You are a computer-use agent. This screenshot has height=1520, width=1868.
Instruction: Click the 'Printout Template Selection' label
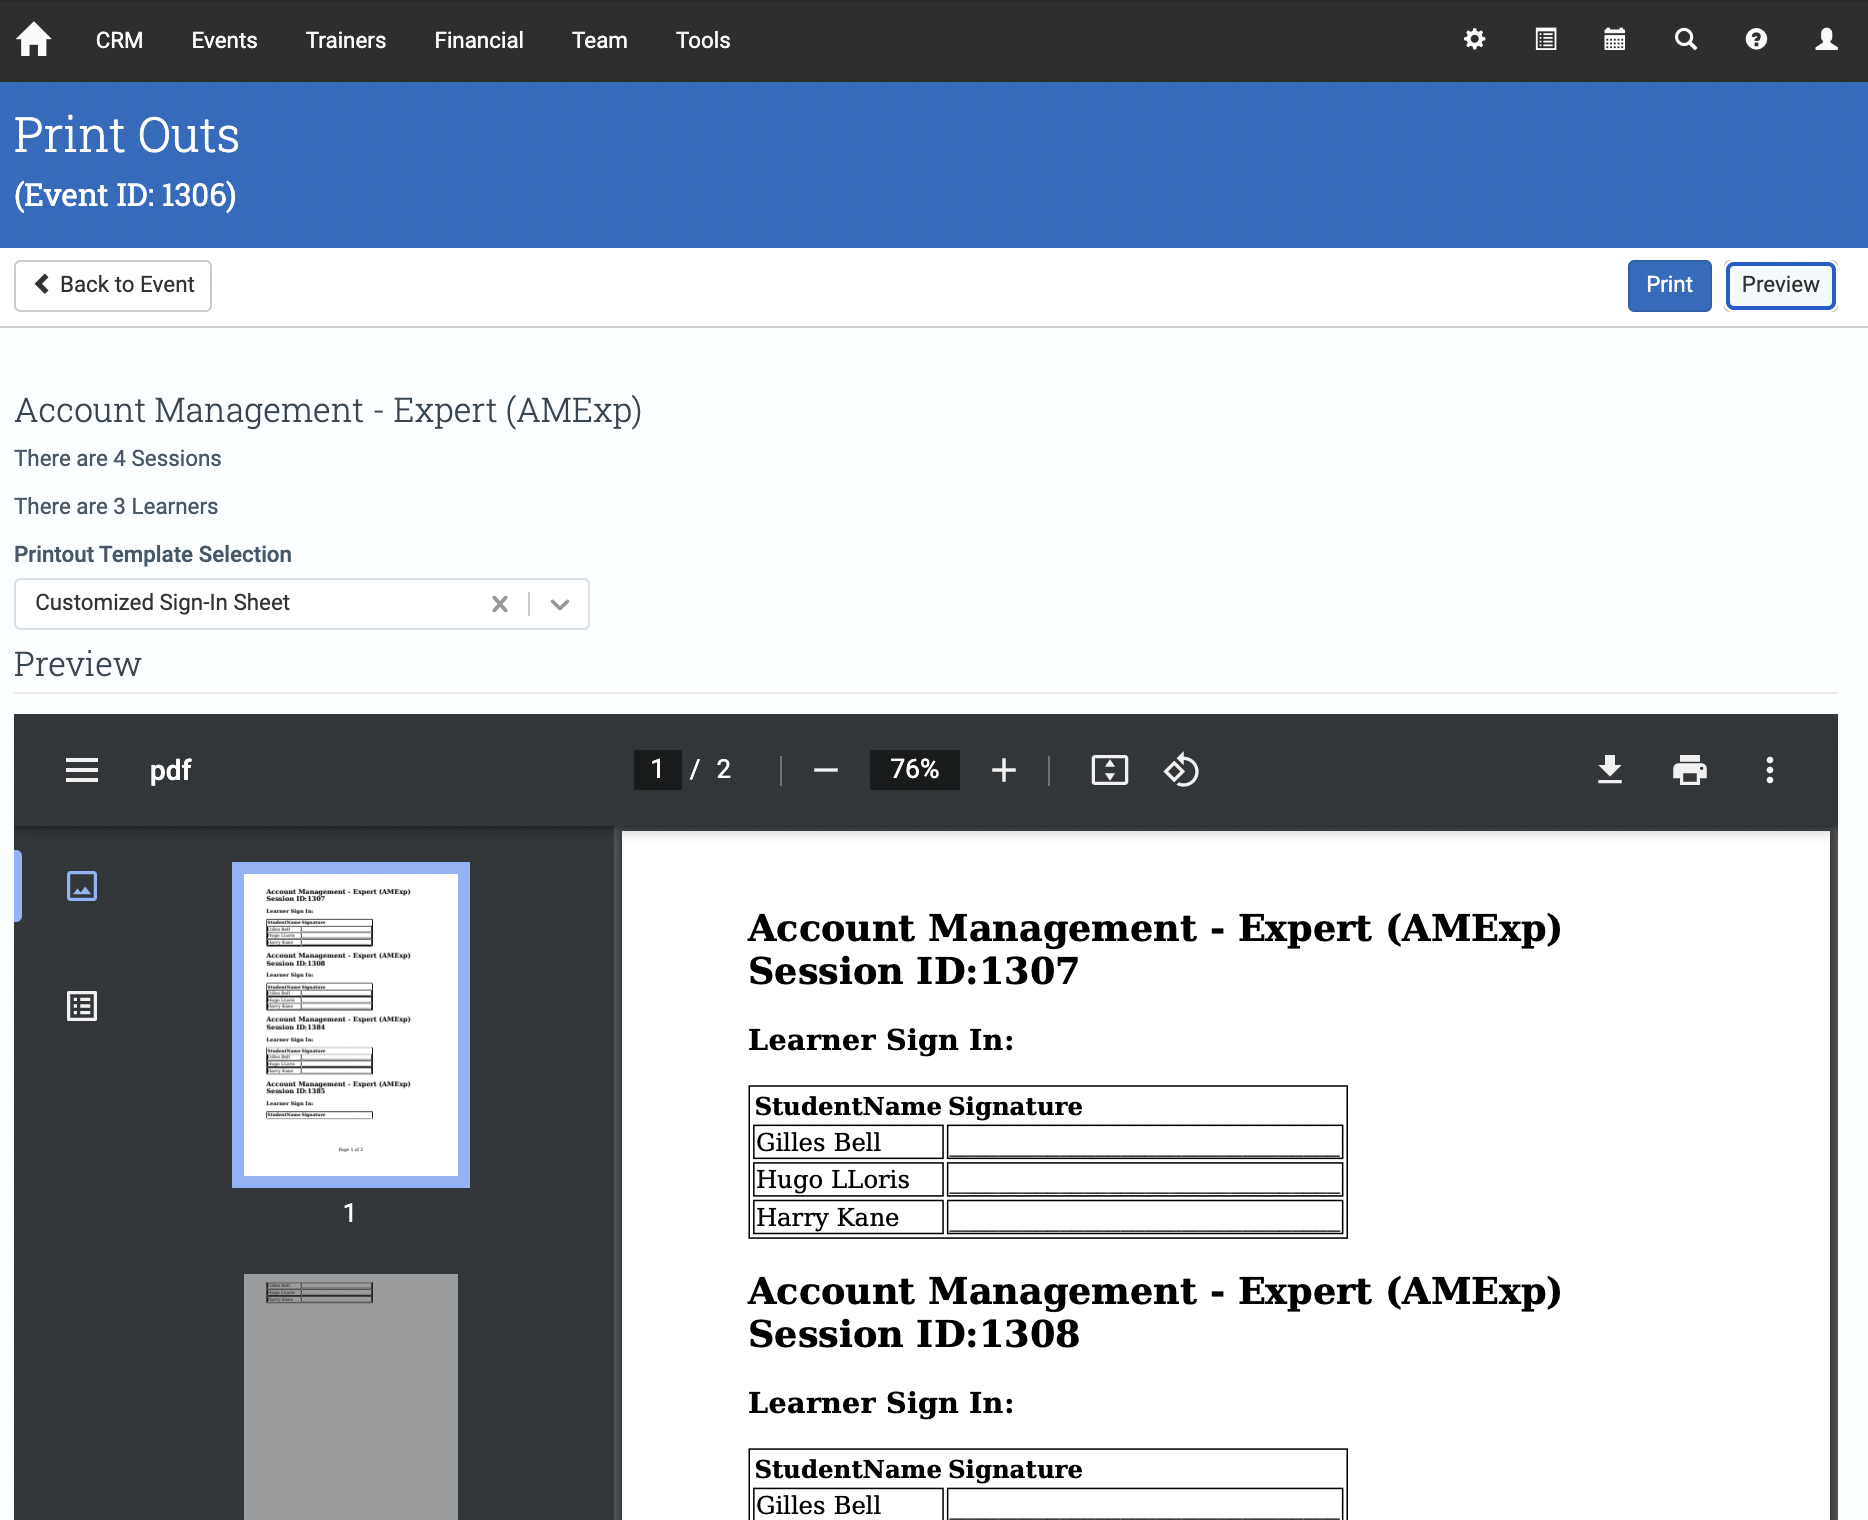pos(153,555)
